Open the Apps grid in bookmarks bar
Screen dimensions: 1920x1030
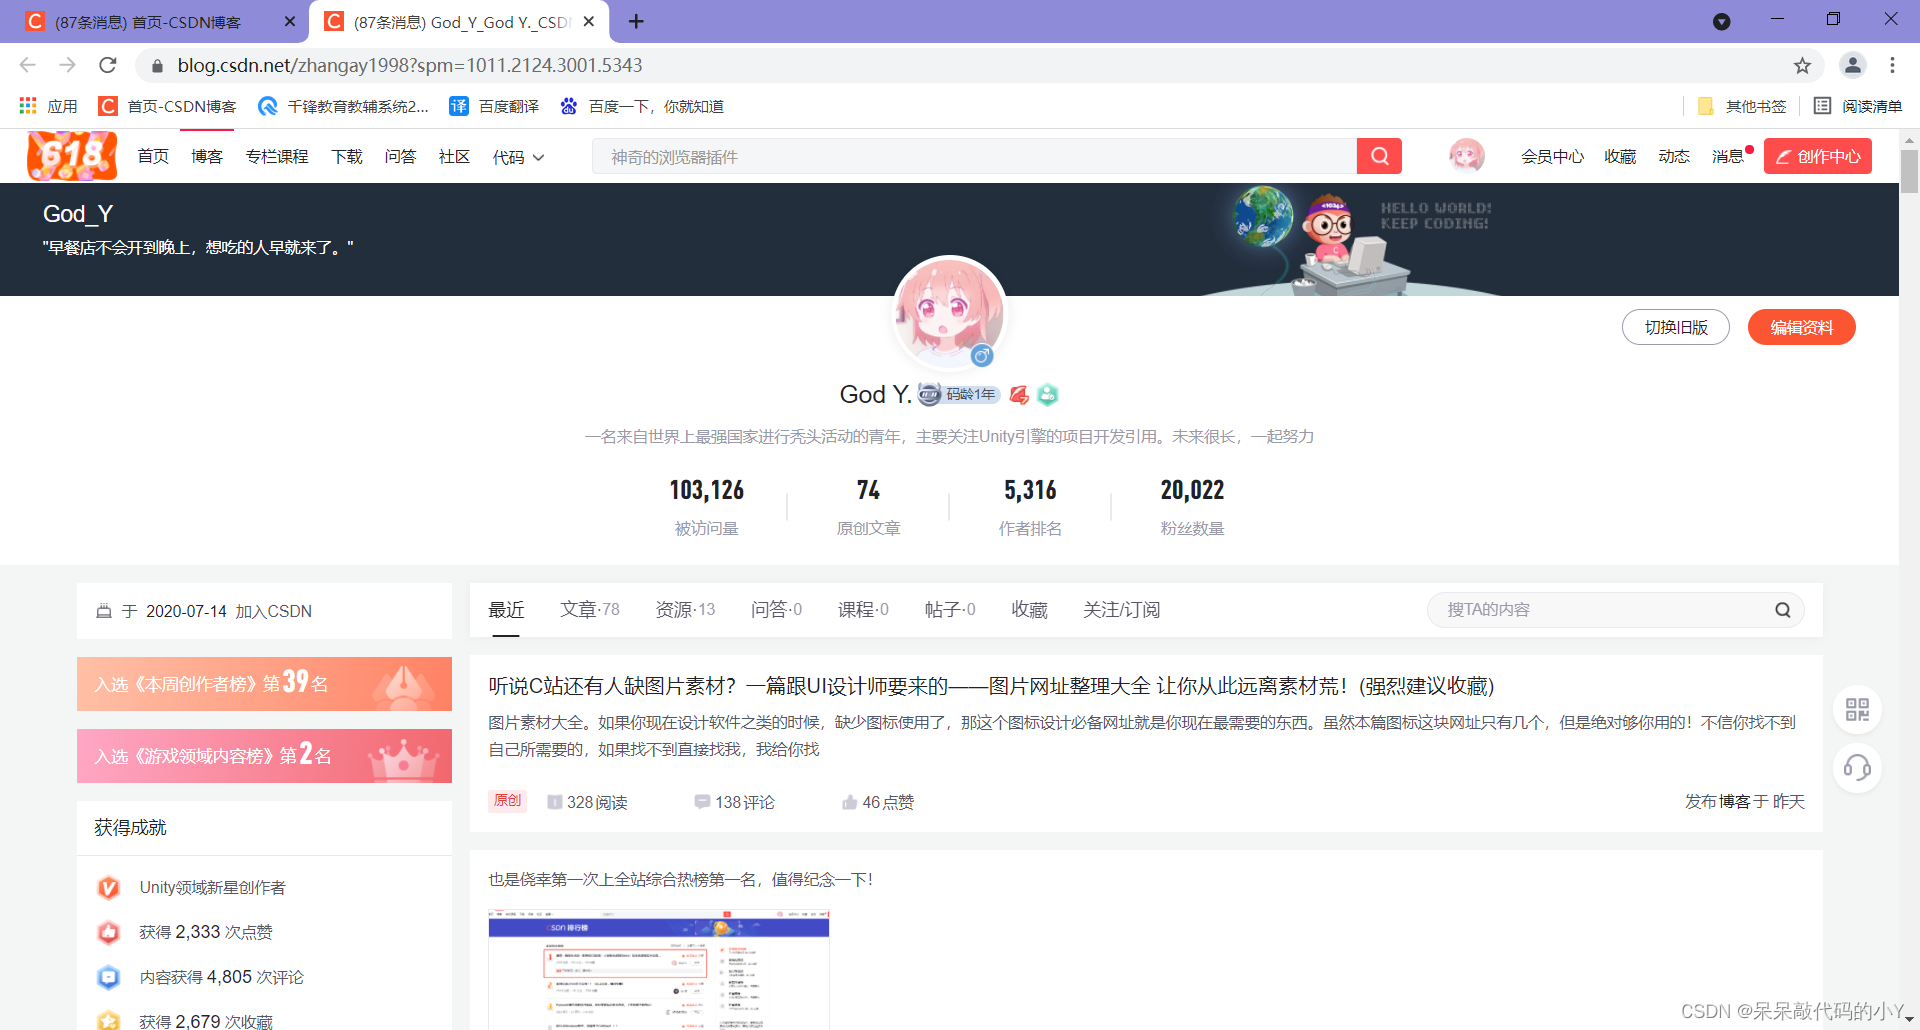(28, 106)
